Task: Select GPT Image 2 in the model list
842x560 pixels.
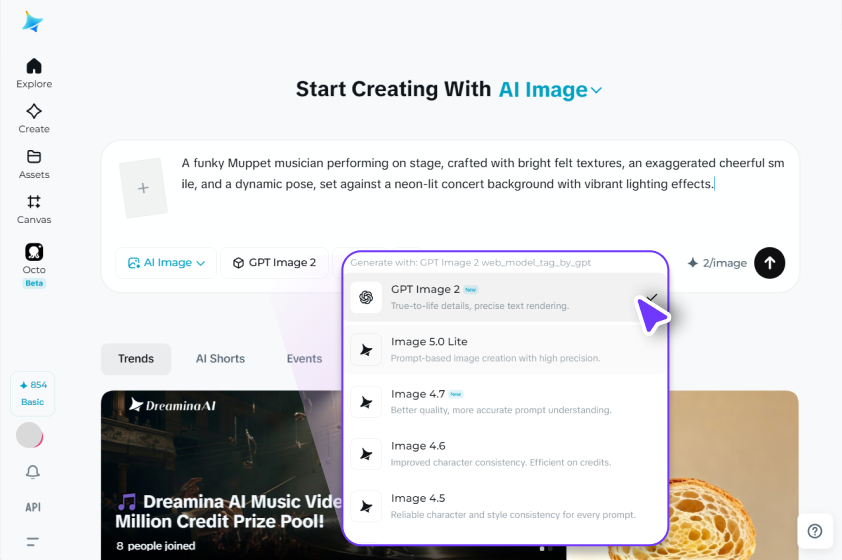Action: pyautogui.click(x=505, y=297)
